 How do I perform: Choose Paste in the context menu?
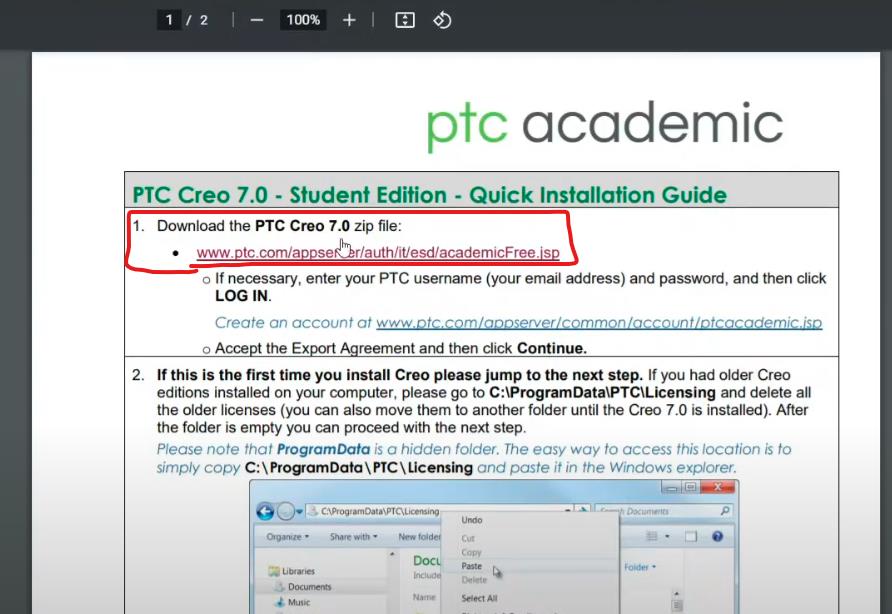click(x=472, y=566)
